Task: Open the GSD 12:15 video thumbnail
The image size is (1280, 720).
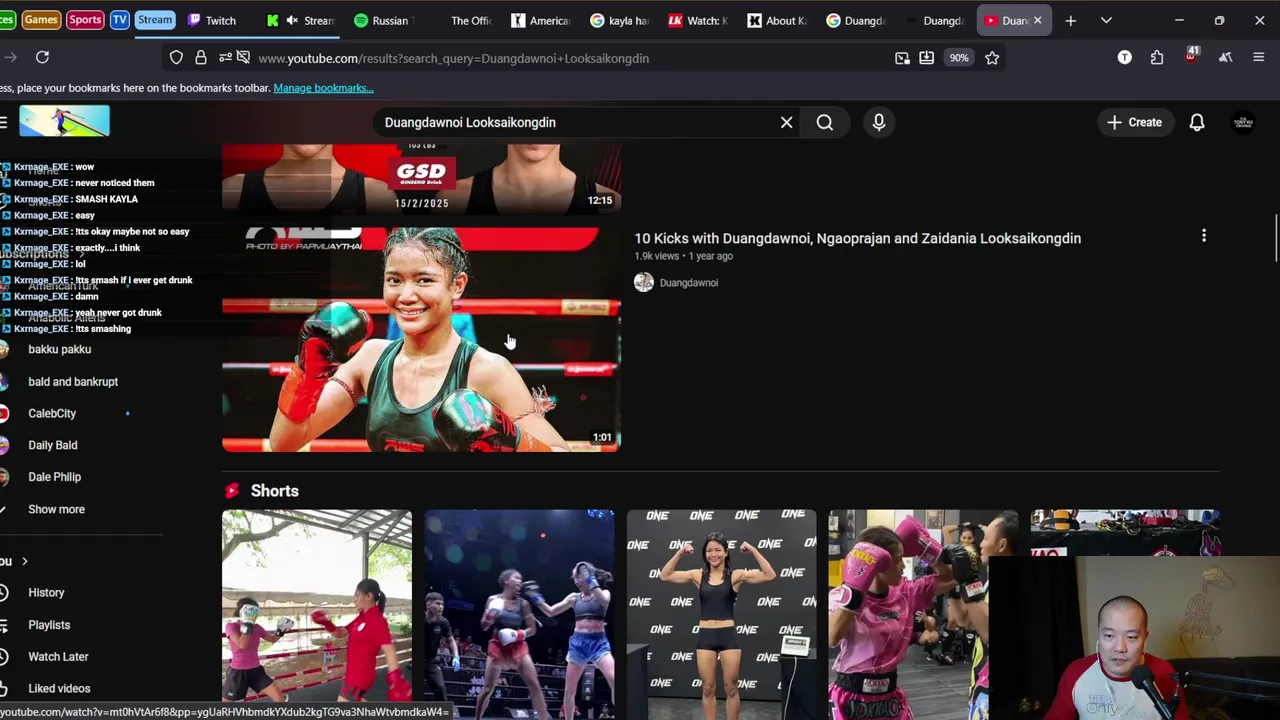Action: pyautogui.click(x=421, y=178)
